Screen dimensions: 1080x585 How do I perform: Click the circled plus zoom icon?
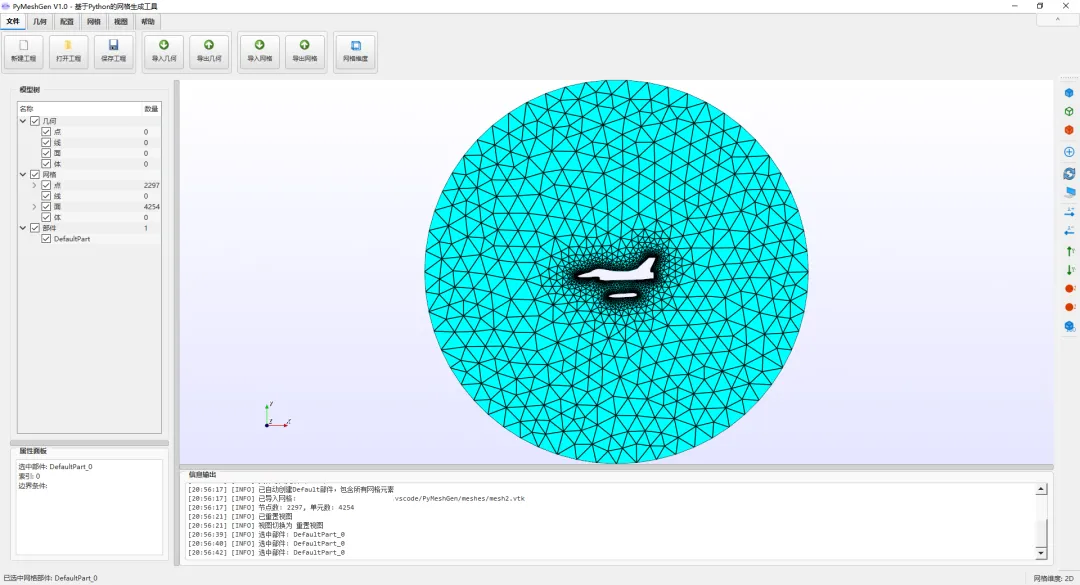coord(1069,152)
